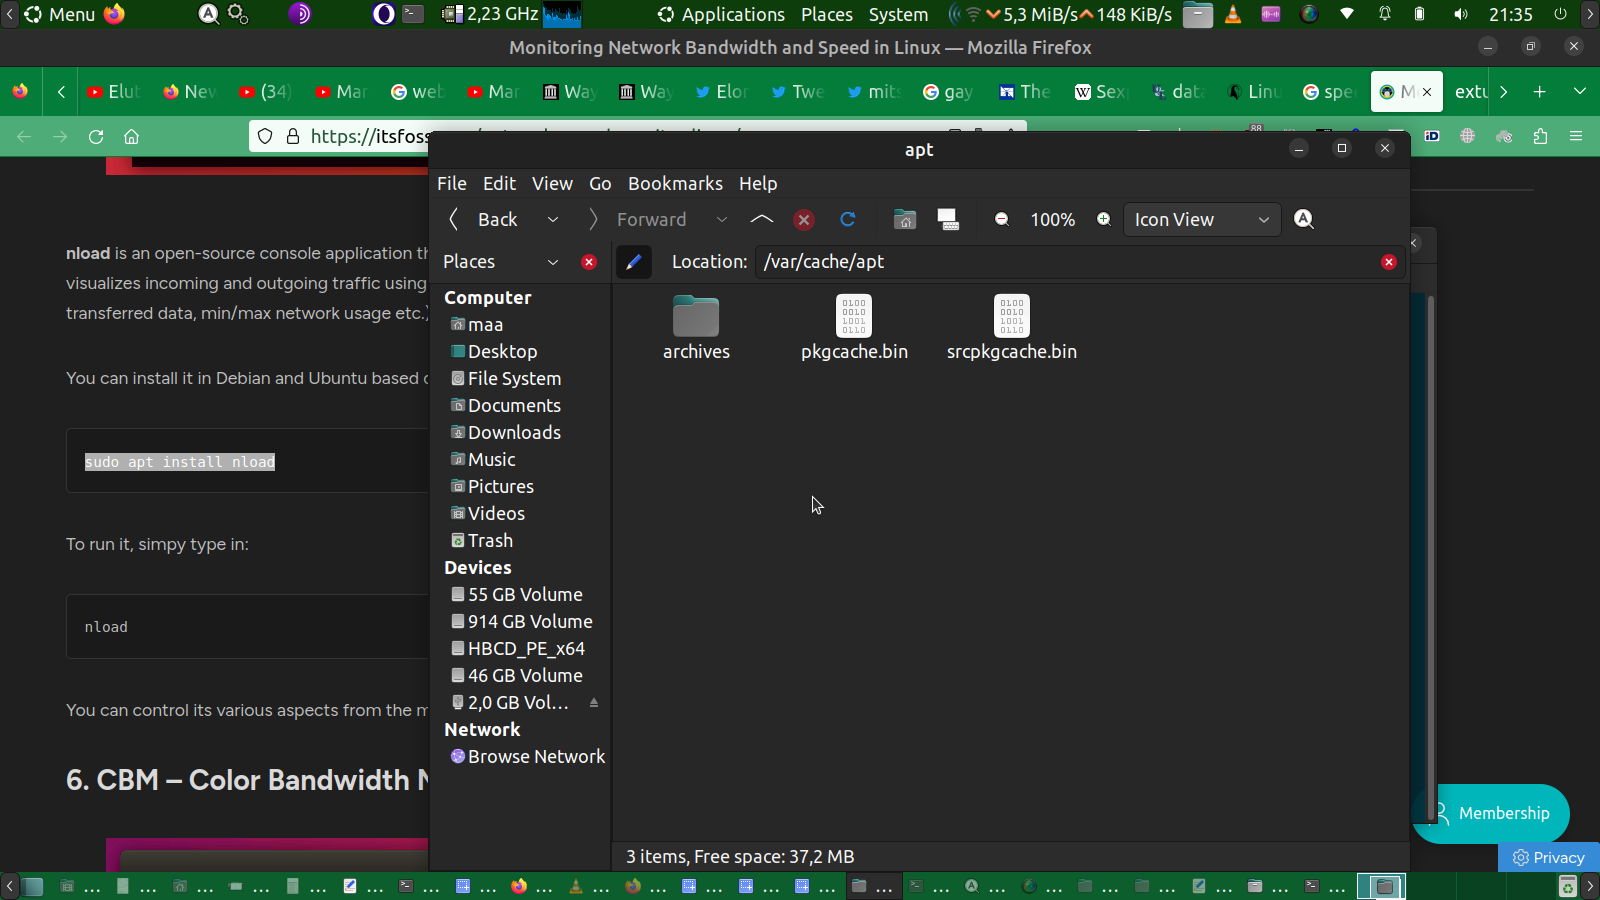Open Firefox extensions puzzle icon
The image size is (1600, 900).
pyautogui.click(x=1540, y=137)
